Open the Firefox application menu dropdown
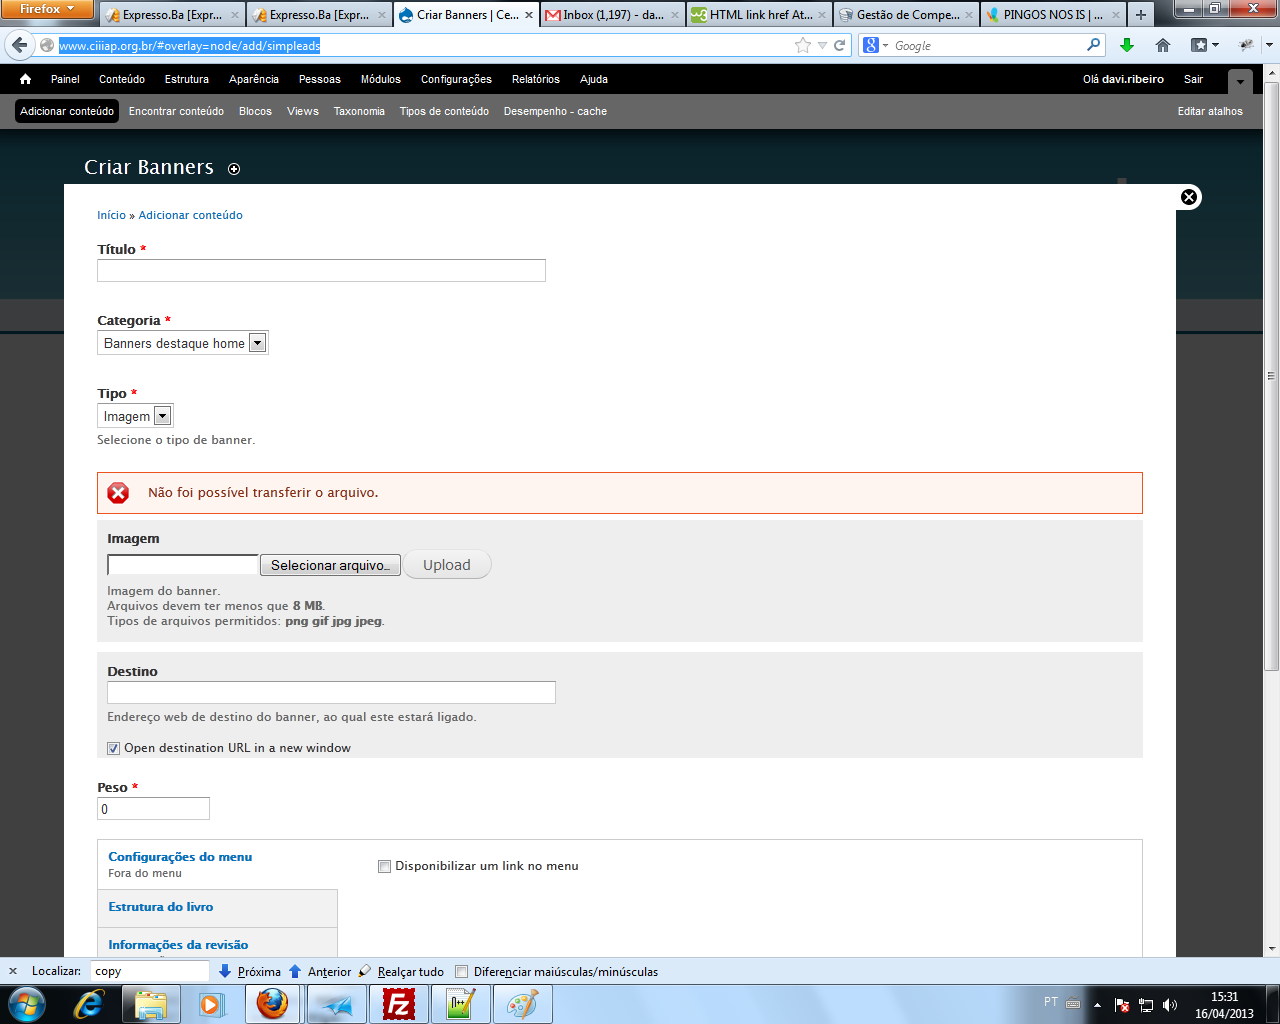Screen dimensions: 1280x1024 click(47, 9)
